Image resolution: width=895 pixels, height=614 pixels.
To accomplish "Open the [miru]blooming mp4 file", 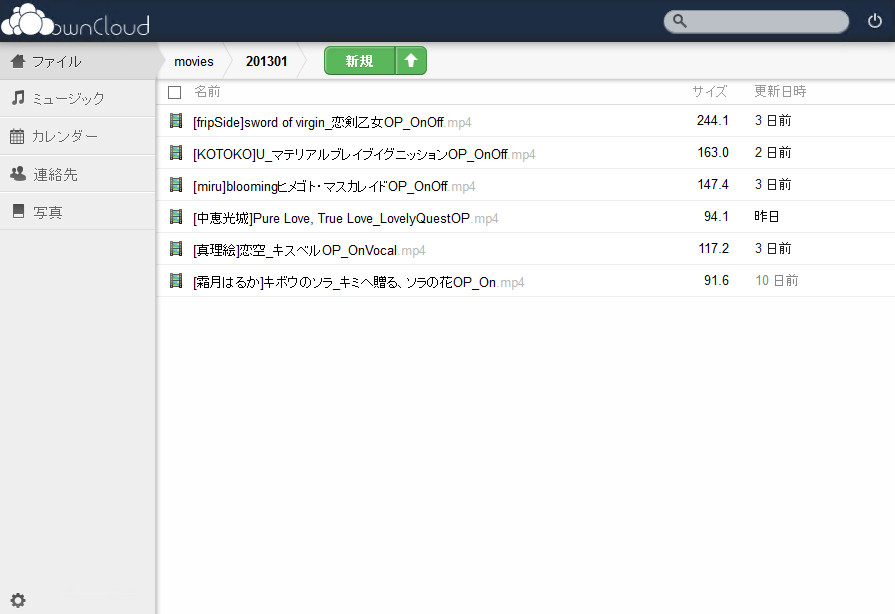I will (x=334, y=186).
